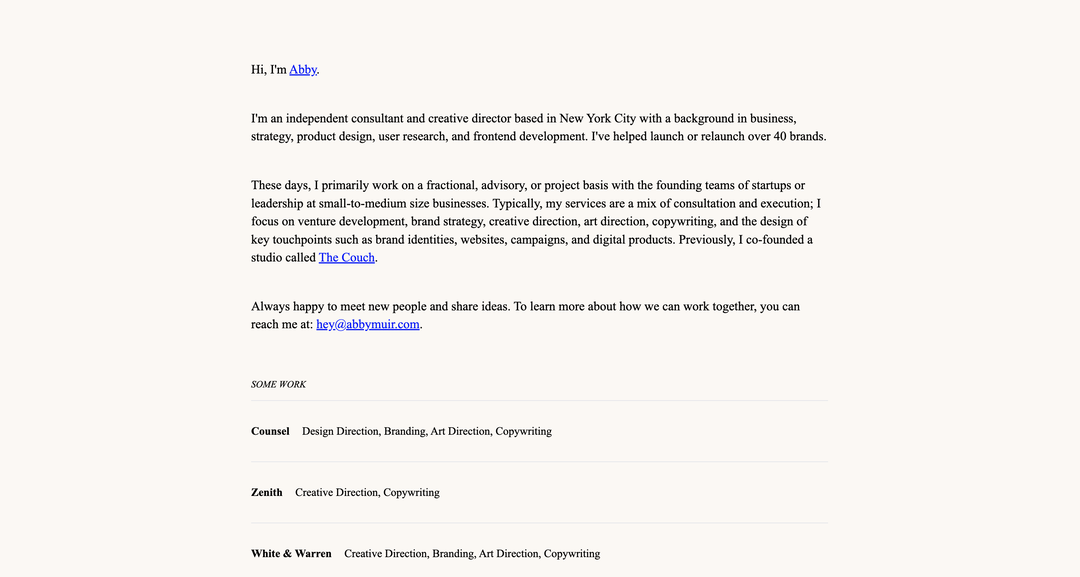1080x577 pixels.
Task: Click the words reach me at
Action: (282, 324)
